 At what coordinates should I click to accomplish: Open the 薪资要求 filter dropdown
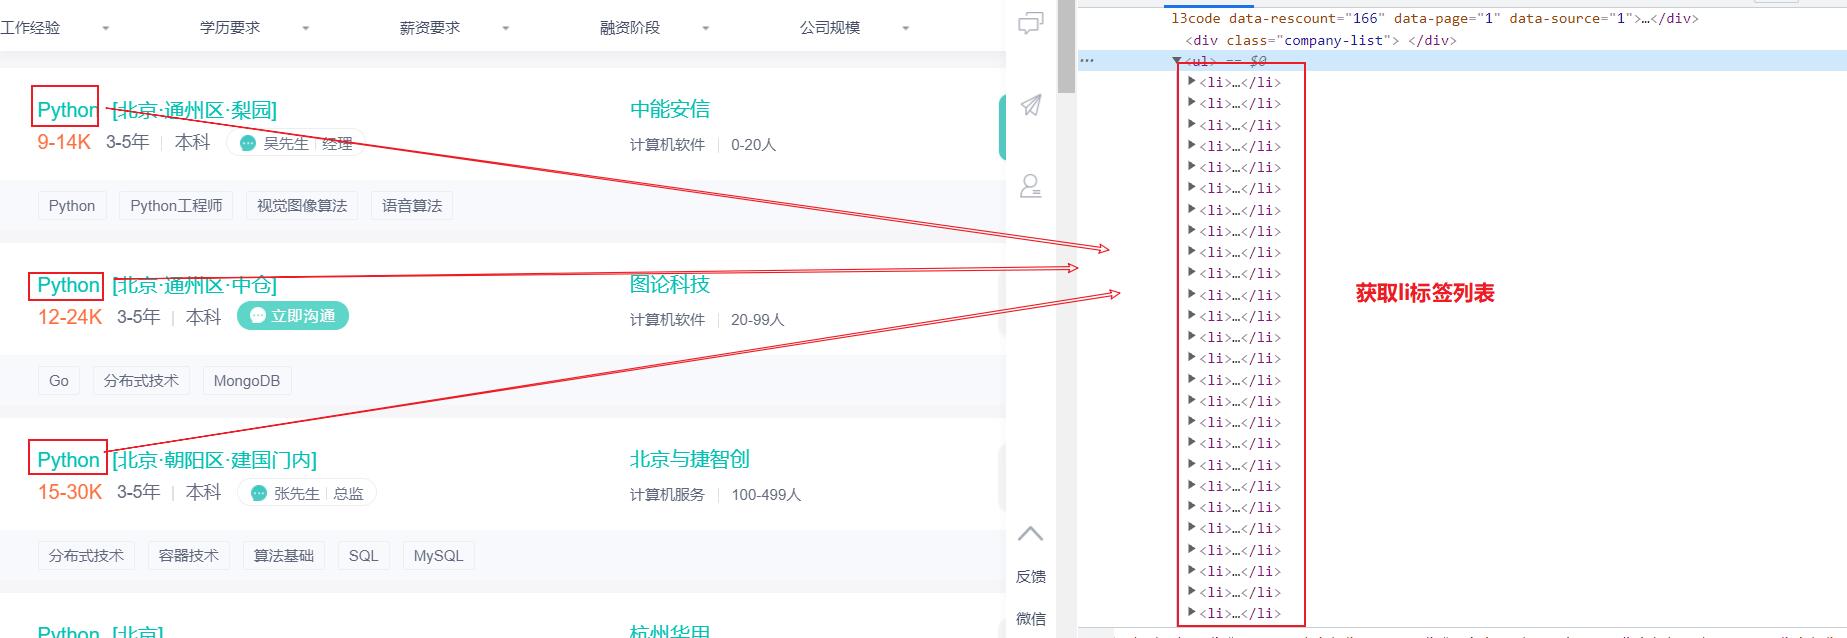455,28
